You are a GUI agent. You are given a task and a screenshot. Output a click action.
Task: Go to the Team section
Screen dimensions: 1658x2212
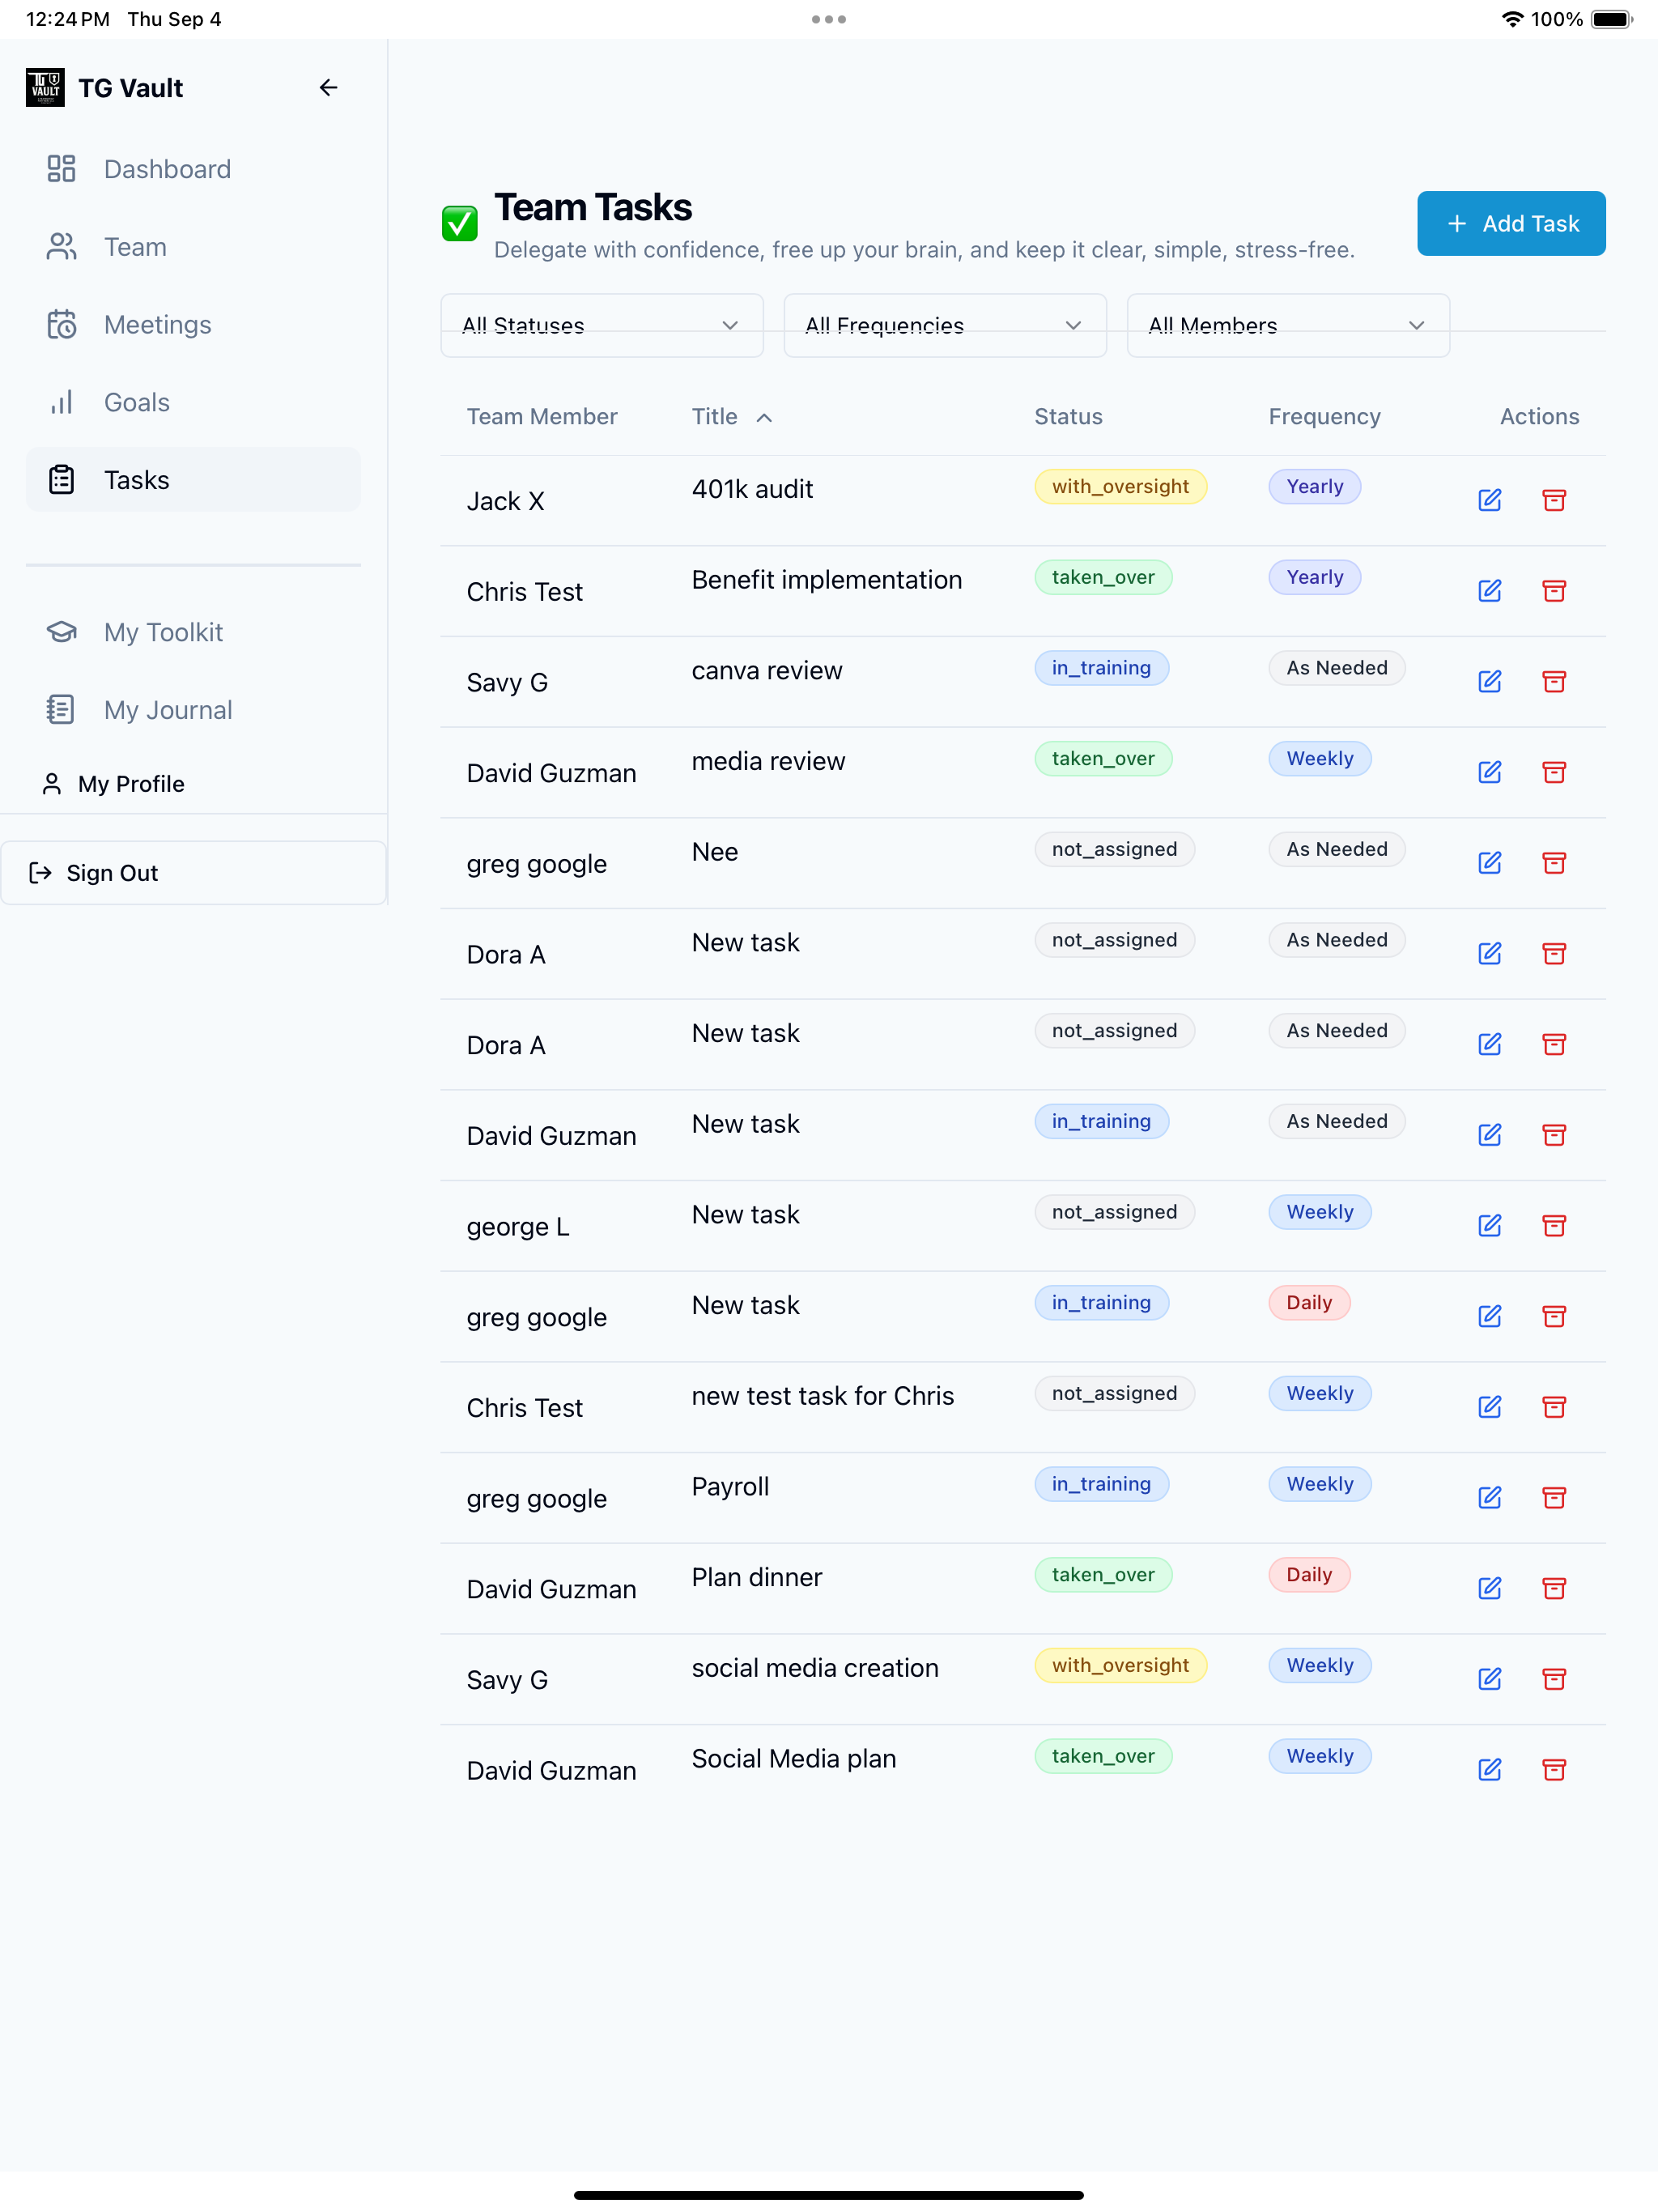[x=193, y=247]
